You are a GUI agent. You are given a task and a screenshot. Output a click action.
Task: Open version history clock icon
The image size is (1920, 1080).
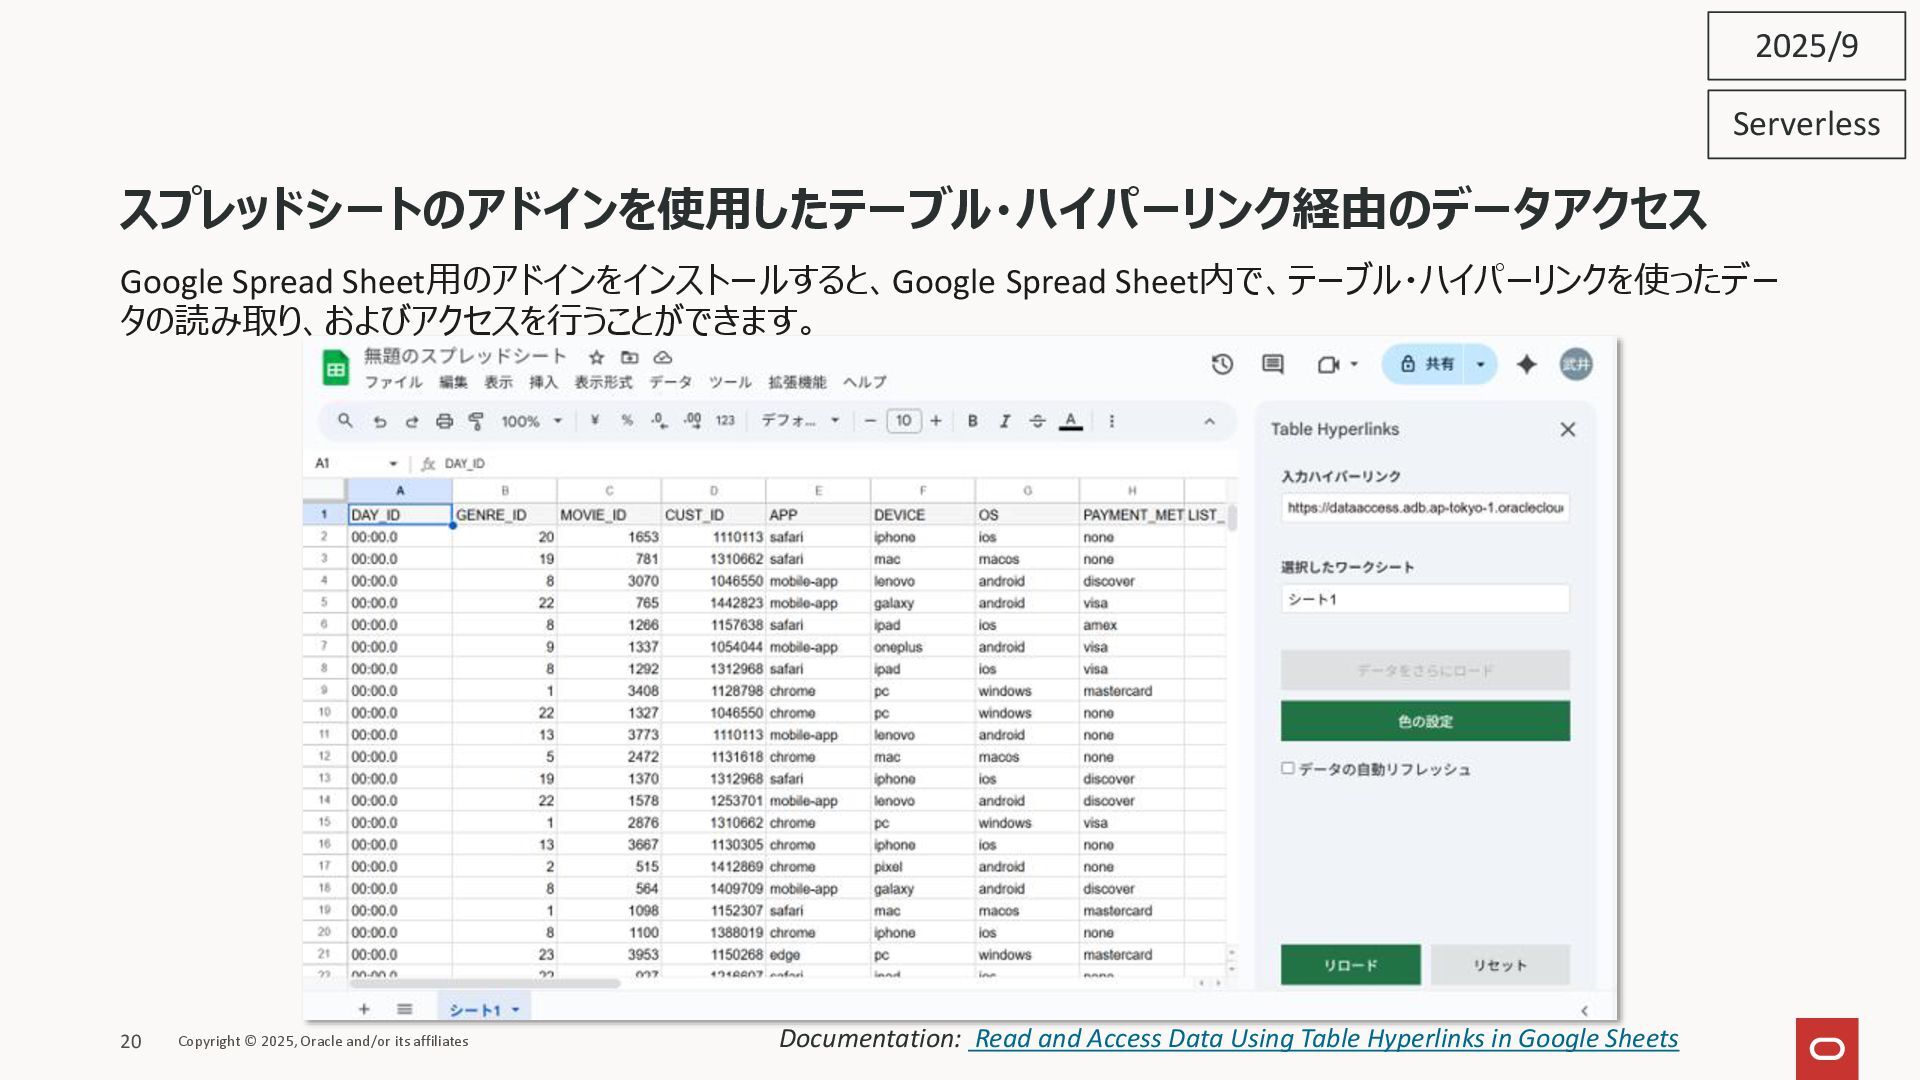[x=1222, y=364]
